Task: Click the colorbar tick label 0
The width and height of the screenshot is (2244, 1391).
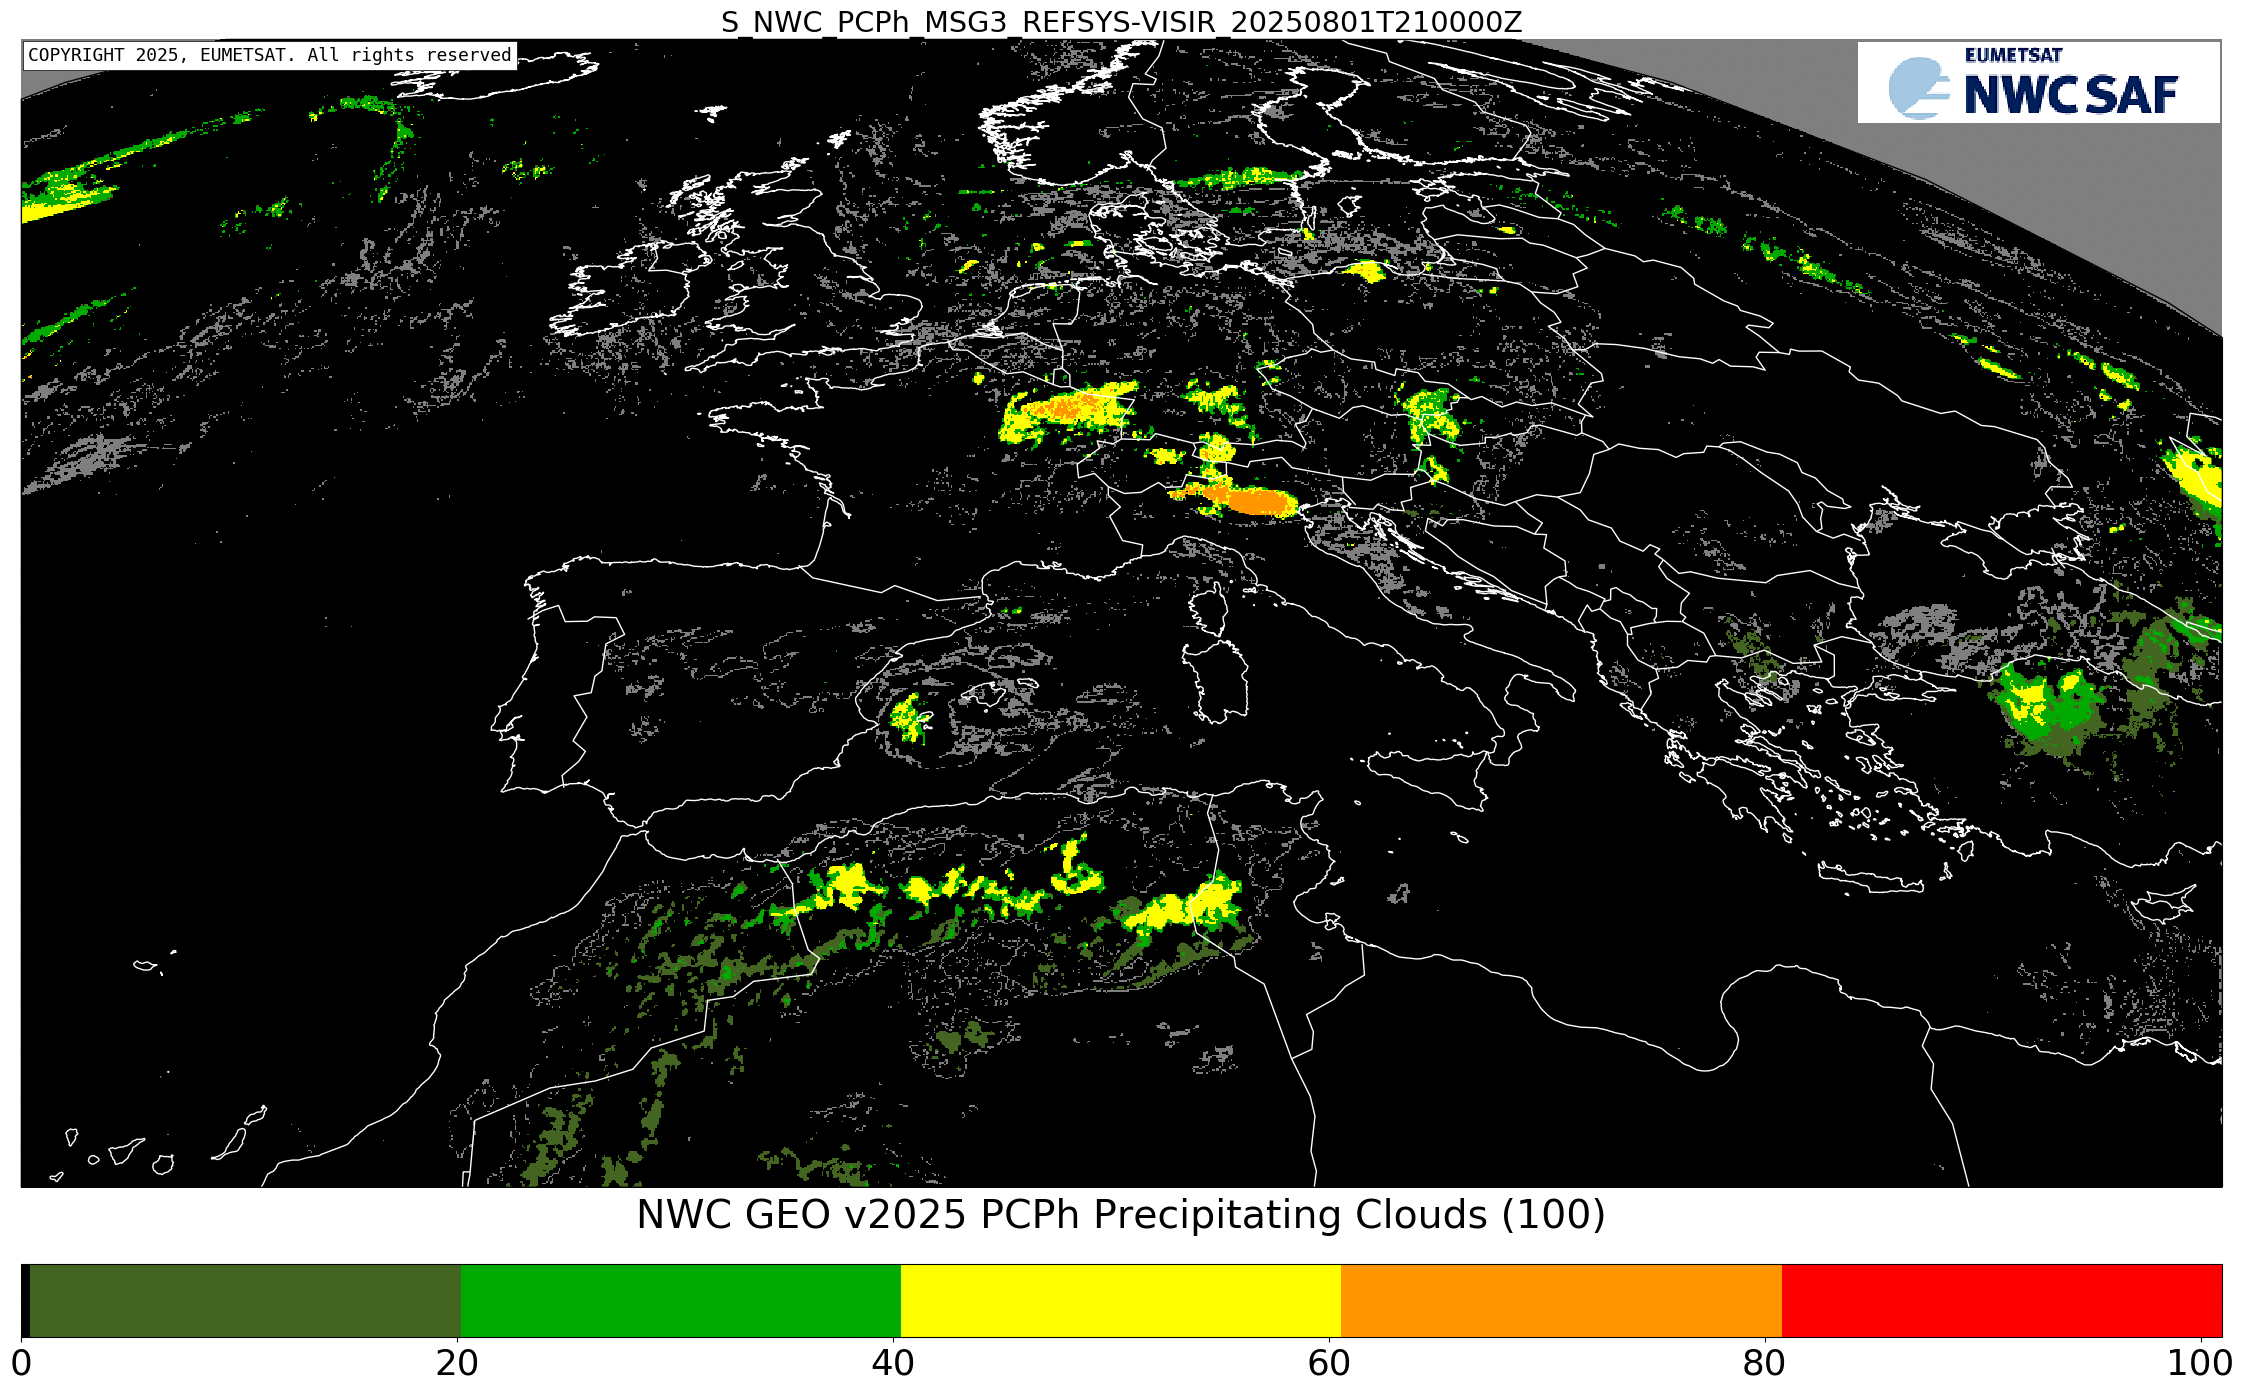Action: point(21,1364)
